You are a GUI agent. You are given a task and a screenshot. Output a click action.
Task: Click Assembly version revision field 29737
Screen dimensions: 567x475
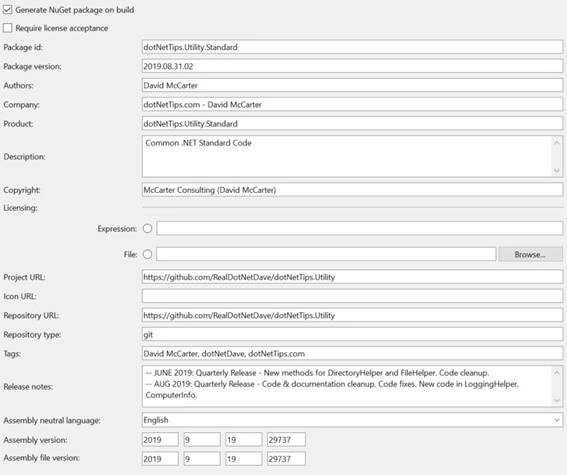click(x=286, y=440)
